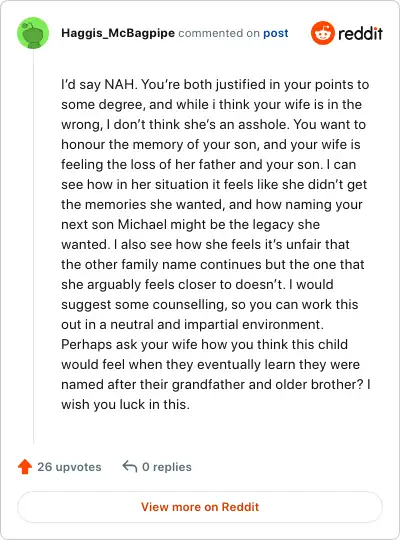Click the "0 replies" label

pyautogui.click(x=167, y=467)
